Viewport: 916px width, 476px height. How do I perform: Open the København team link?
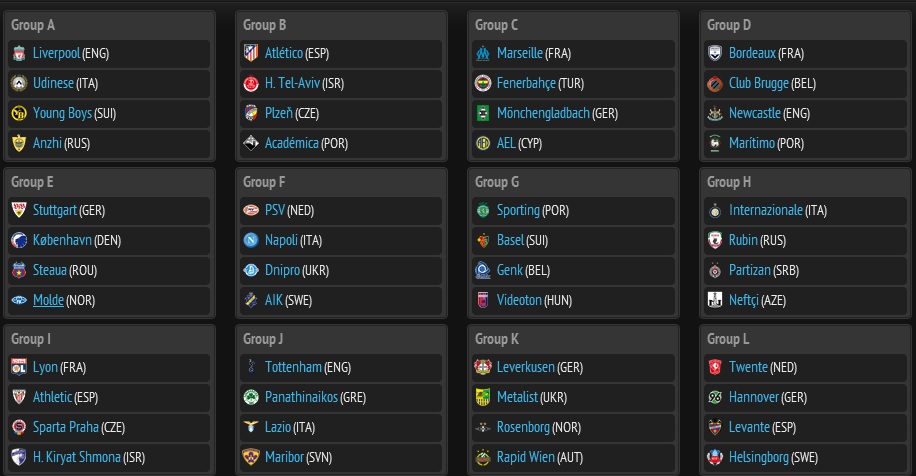(x=62, y=240)
